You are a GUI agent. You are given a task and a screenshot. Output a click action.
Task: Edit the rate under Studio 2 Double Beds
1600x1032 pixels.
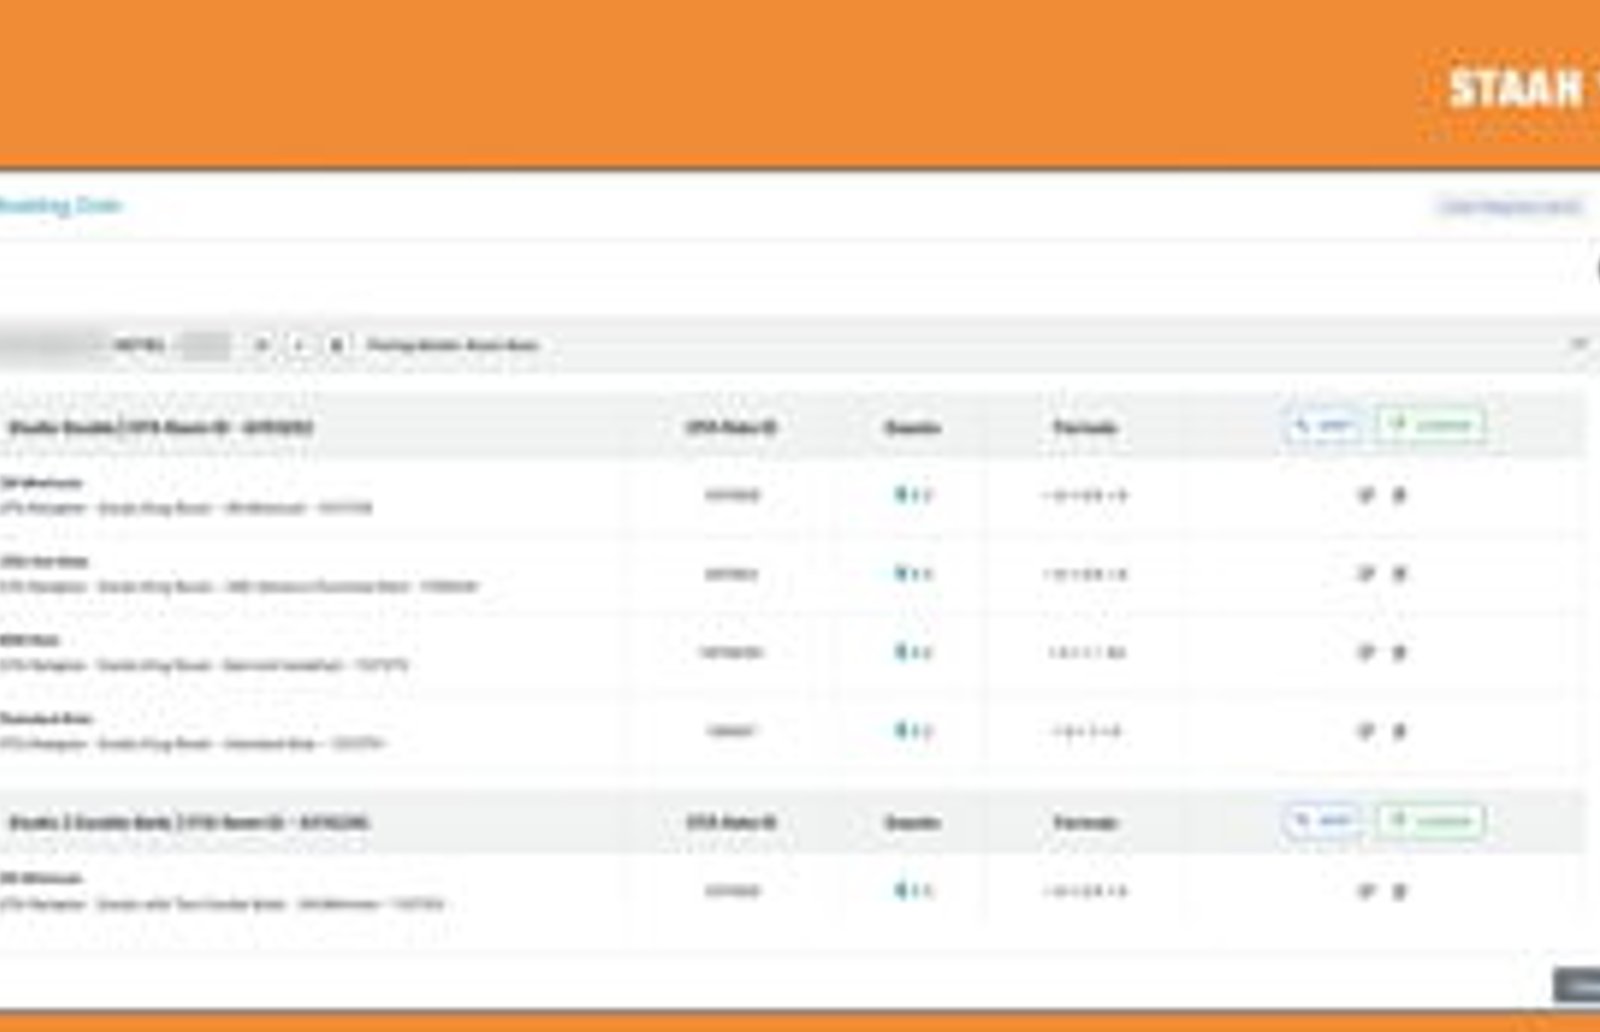[1366, 891]
